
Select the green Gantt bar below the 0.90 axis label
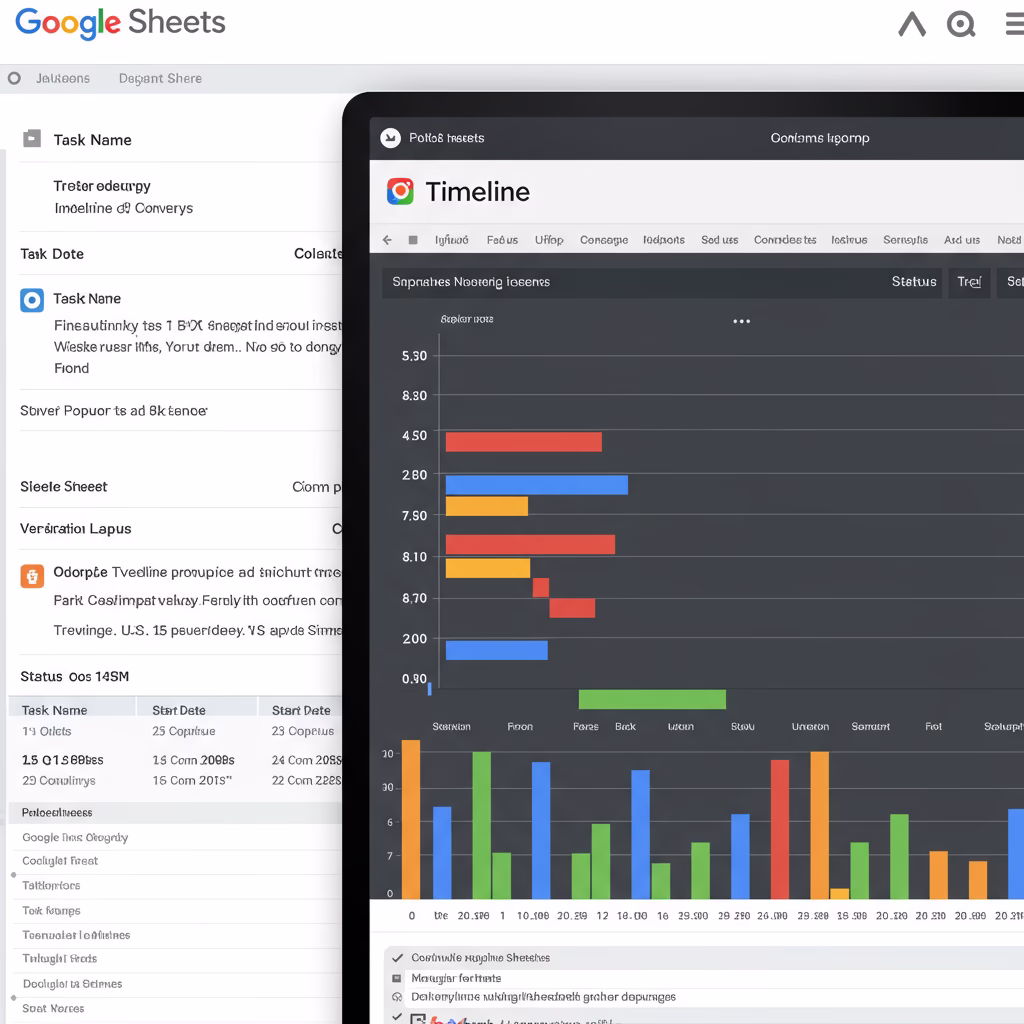pos(652,699)
